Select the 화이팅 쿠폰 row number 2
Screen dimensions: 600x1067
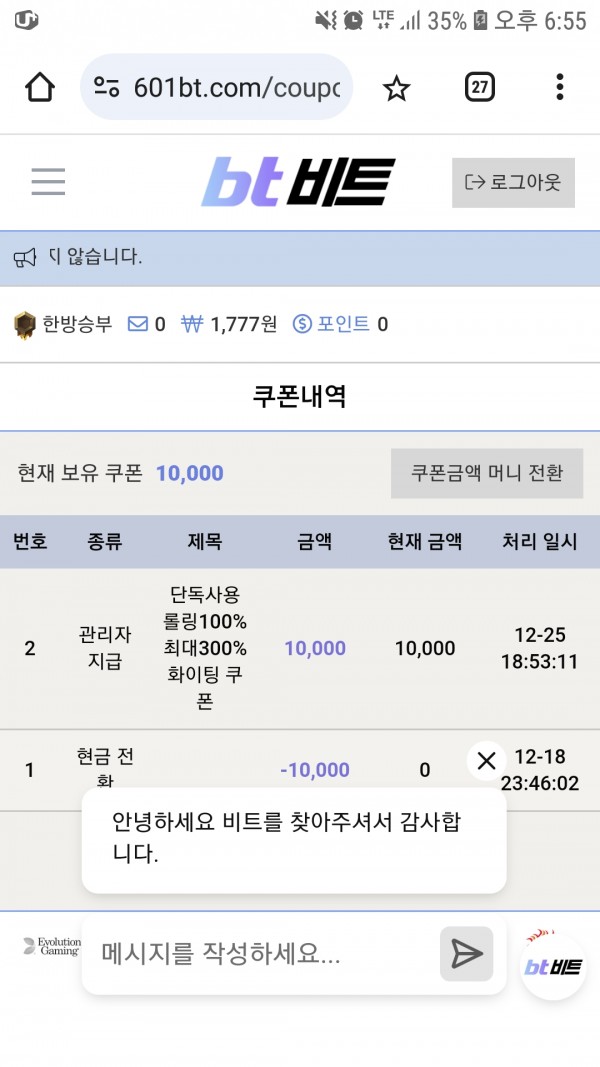point(300,649)
